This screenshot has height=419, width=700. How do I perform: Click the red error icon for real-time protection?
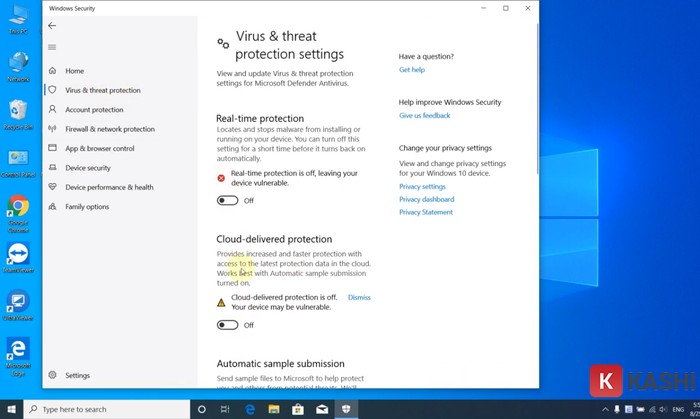(221, 178)
